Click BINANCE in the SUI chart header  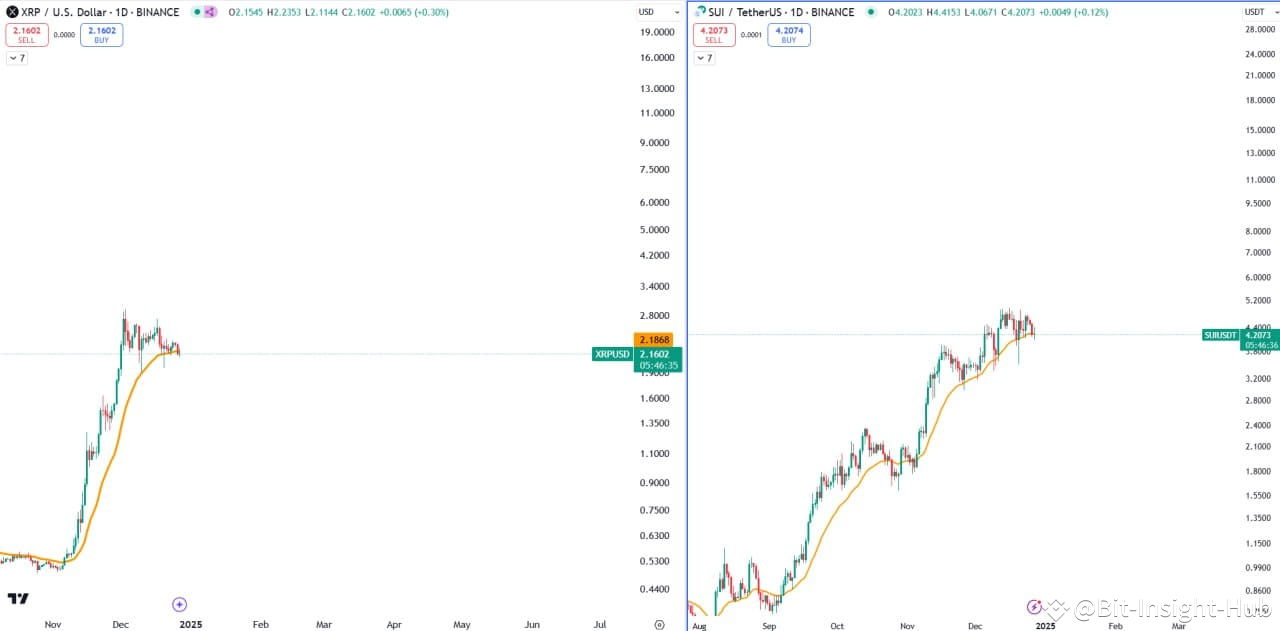831,12
